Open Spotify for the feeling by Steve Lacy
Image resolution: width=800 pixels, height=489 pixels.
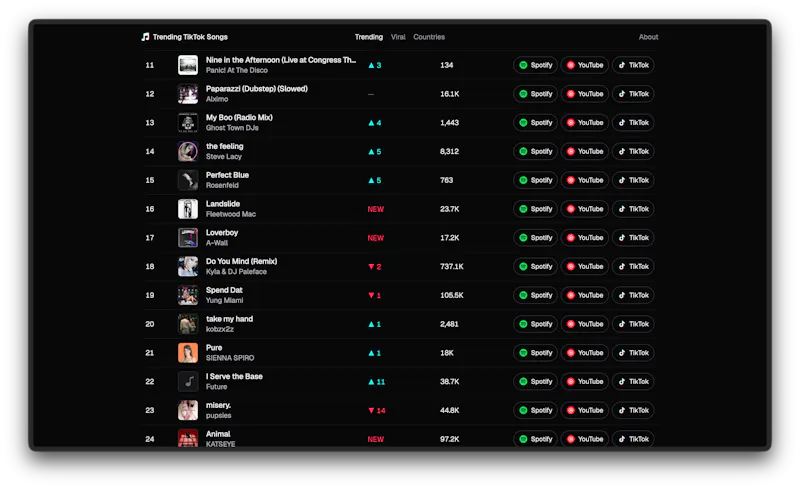[x=535, y=151]
